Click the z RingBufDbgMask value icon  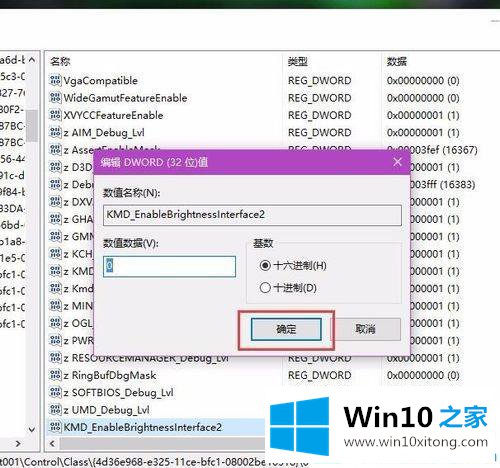tap(55, 375)
